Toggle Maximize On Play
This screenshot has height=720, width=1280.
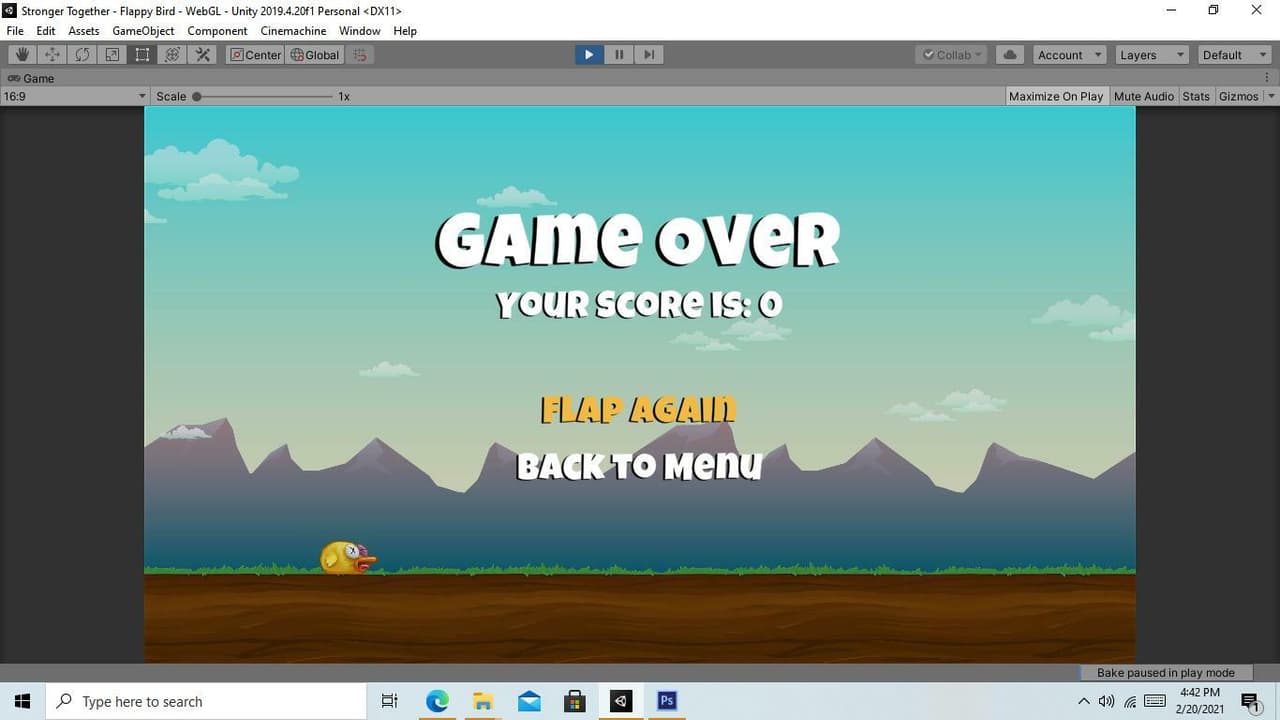(1056, 96)
